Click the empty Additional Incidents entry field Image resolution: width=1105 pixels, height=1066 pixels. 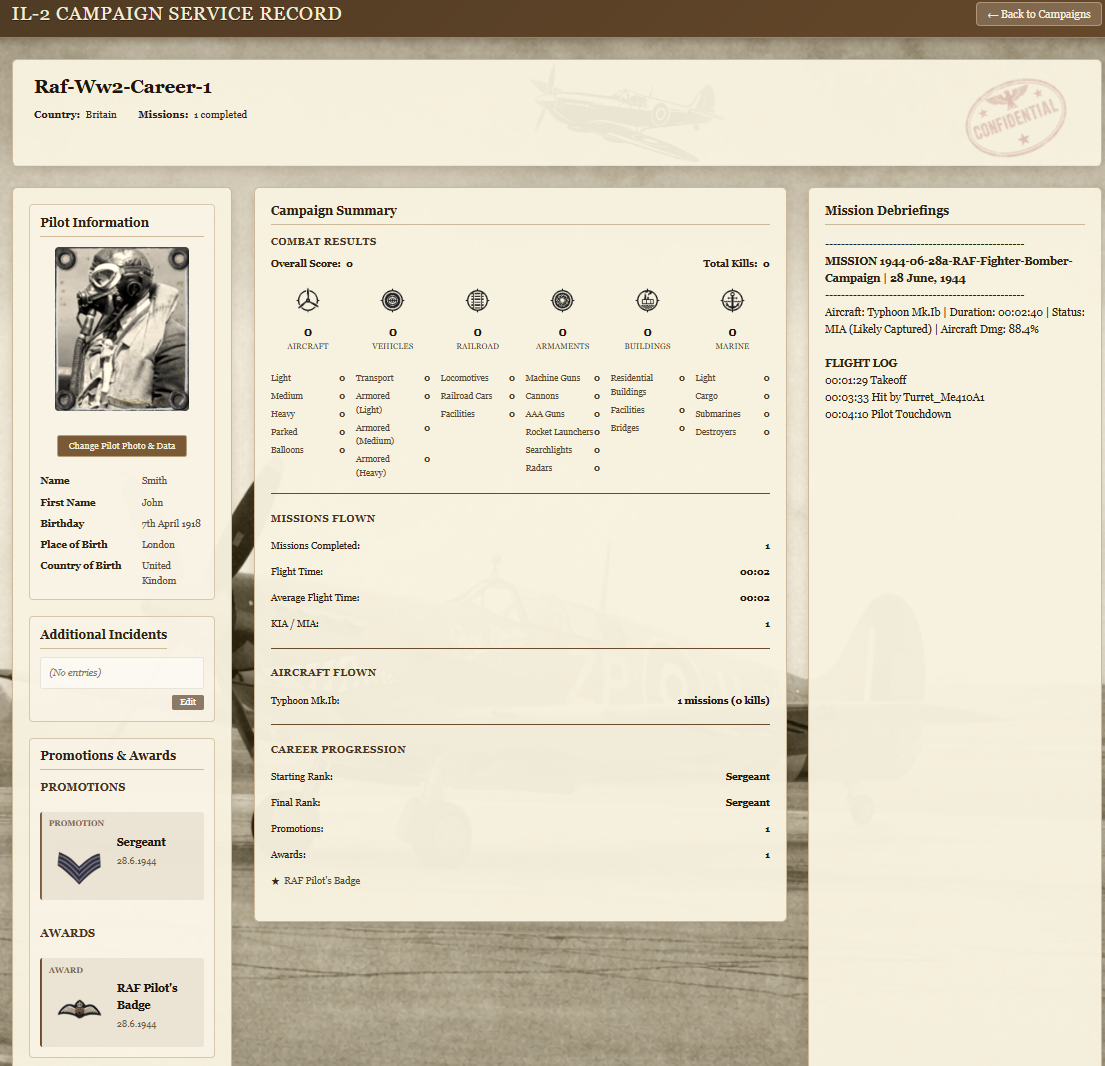coord(122,673)
